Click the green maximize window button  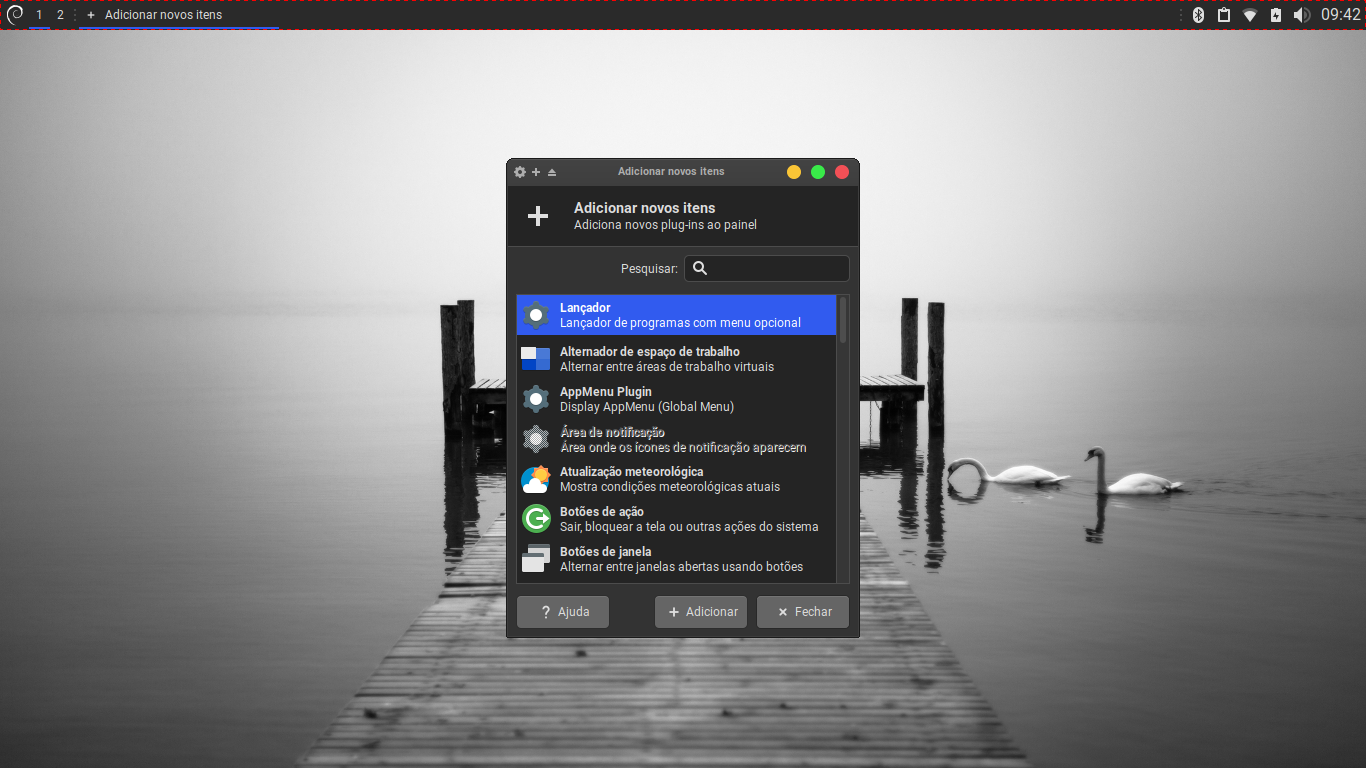pos(818,172)
